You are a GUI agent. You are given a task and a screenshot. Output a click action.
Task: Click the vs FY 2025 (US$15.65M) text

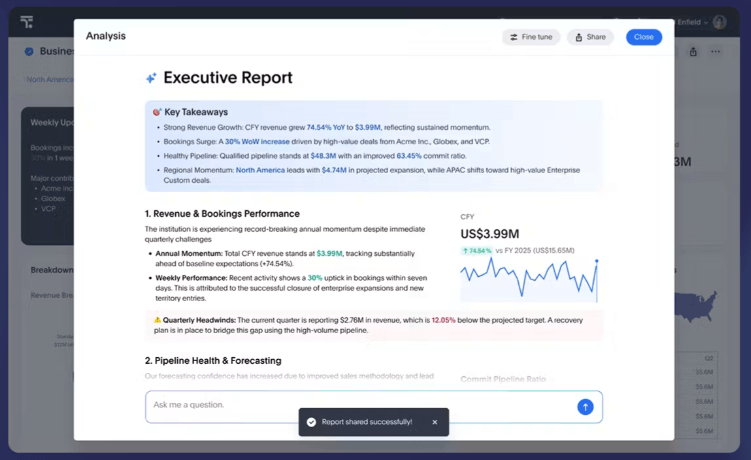[x=535, y=251]
